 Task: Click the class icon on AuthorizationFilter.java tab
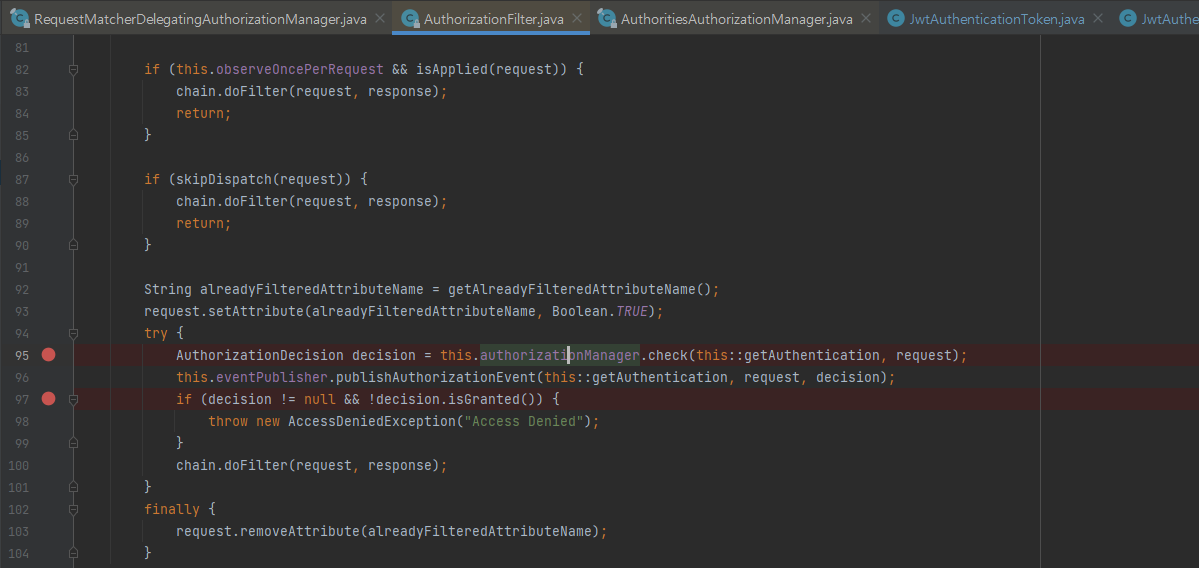click(410, 19)
